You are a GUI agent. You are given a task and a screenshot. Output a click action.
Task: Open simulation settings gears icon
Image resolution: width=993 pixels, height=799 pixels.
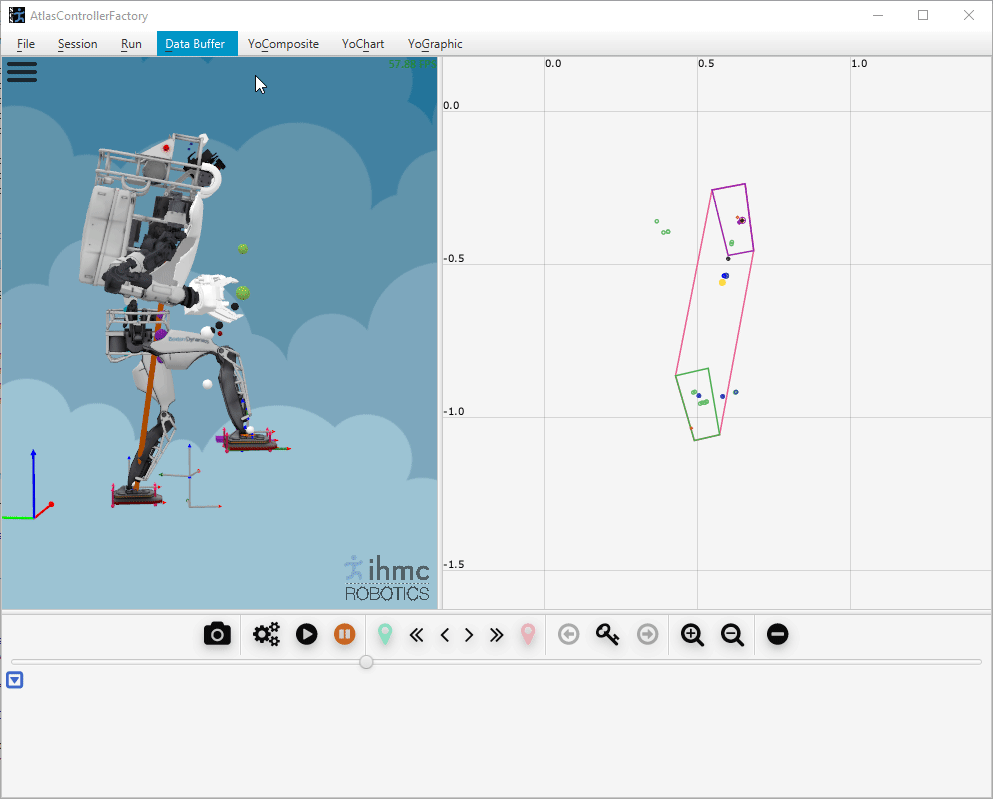tap(266, 634)
